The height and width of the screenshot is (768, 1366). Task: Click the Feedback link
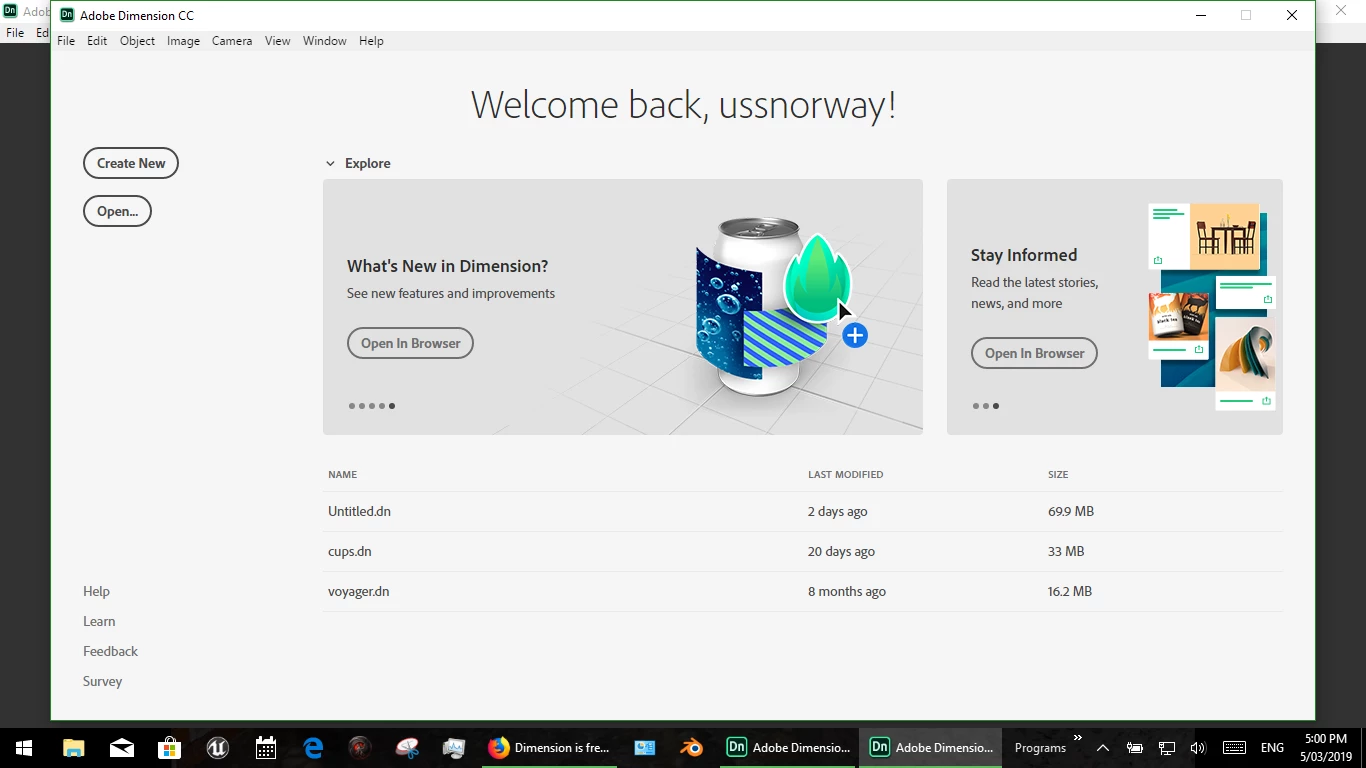coord(110,651)
